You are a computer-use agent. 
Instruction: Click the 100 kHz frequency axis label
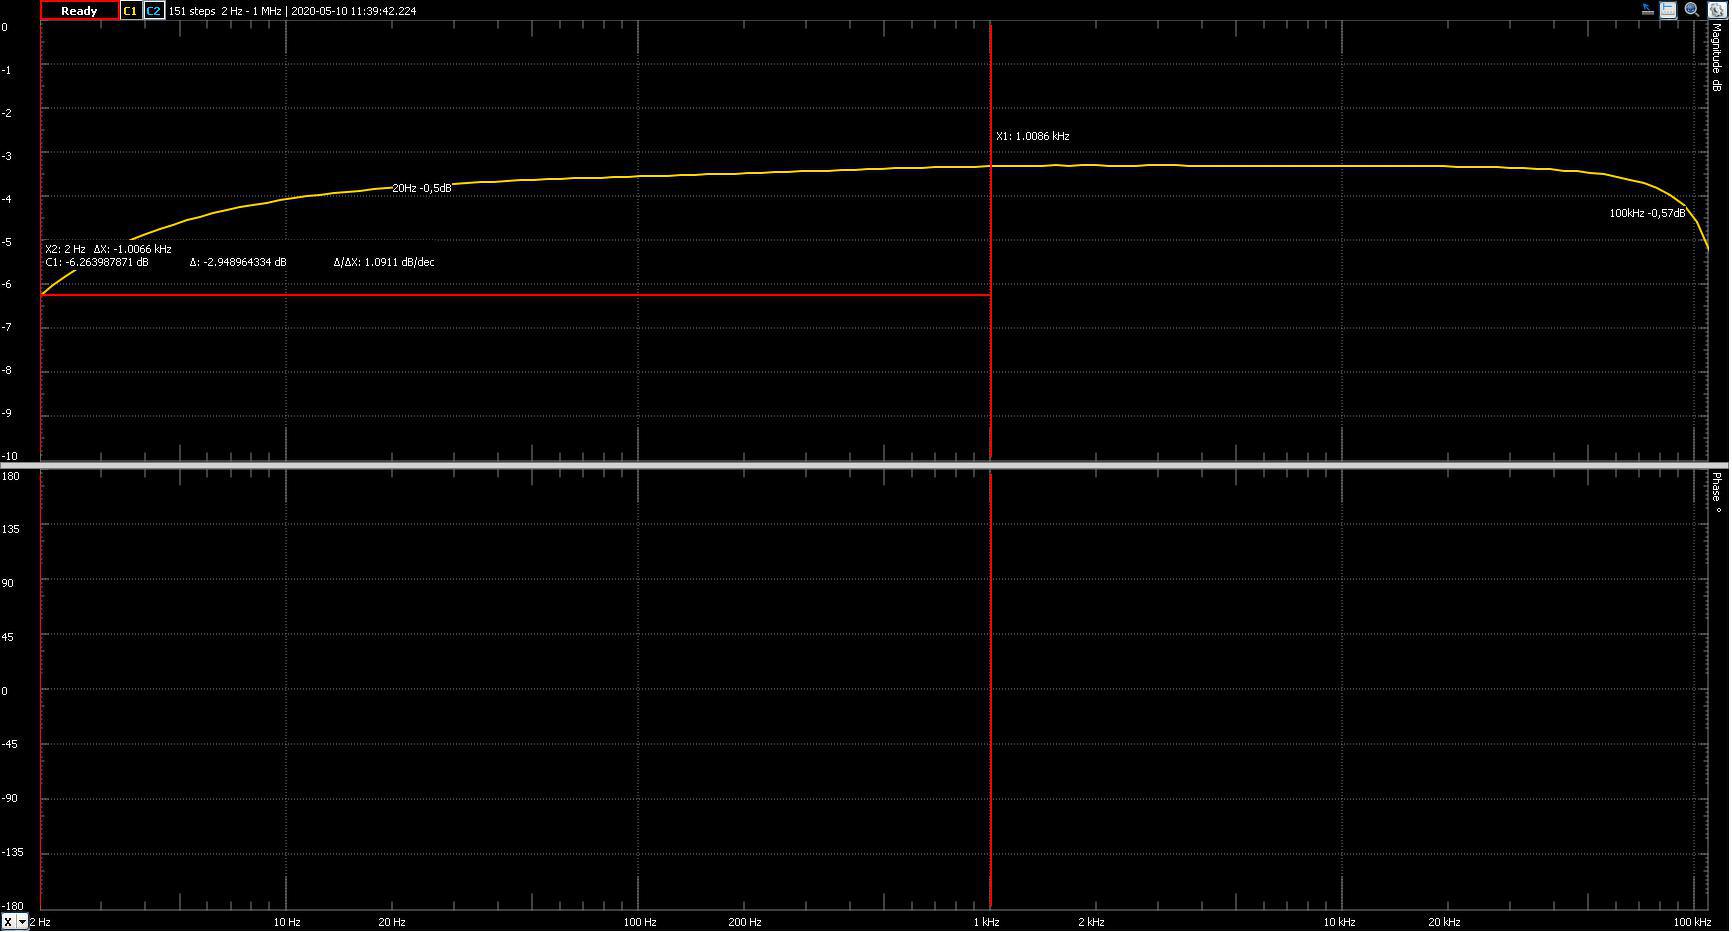[1692, 922]
